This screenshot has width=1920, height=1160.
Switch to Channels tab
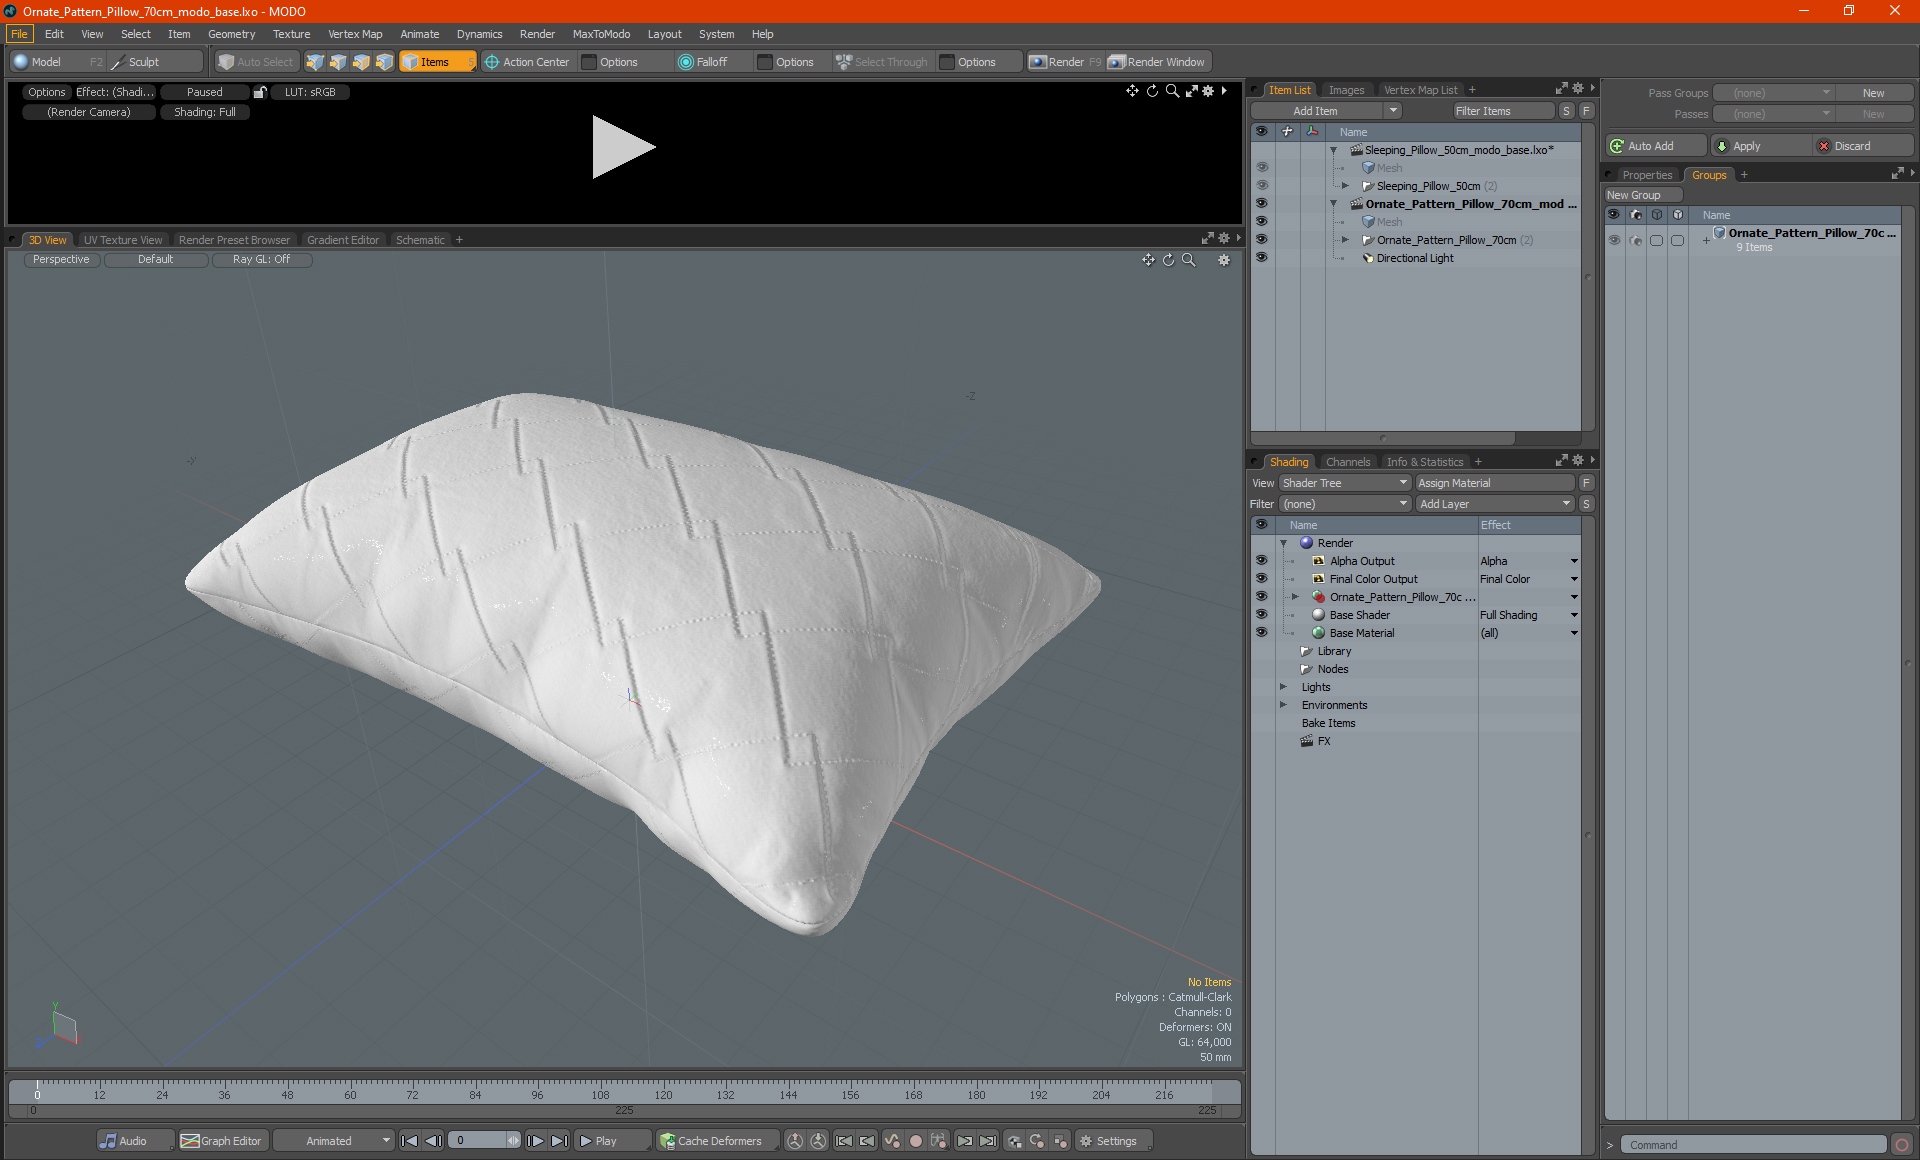pos(1347,462)
